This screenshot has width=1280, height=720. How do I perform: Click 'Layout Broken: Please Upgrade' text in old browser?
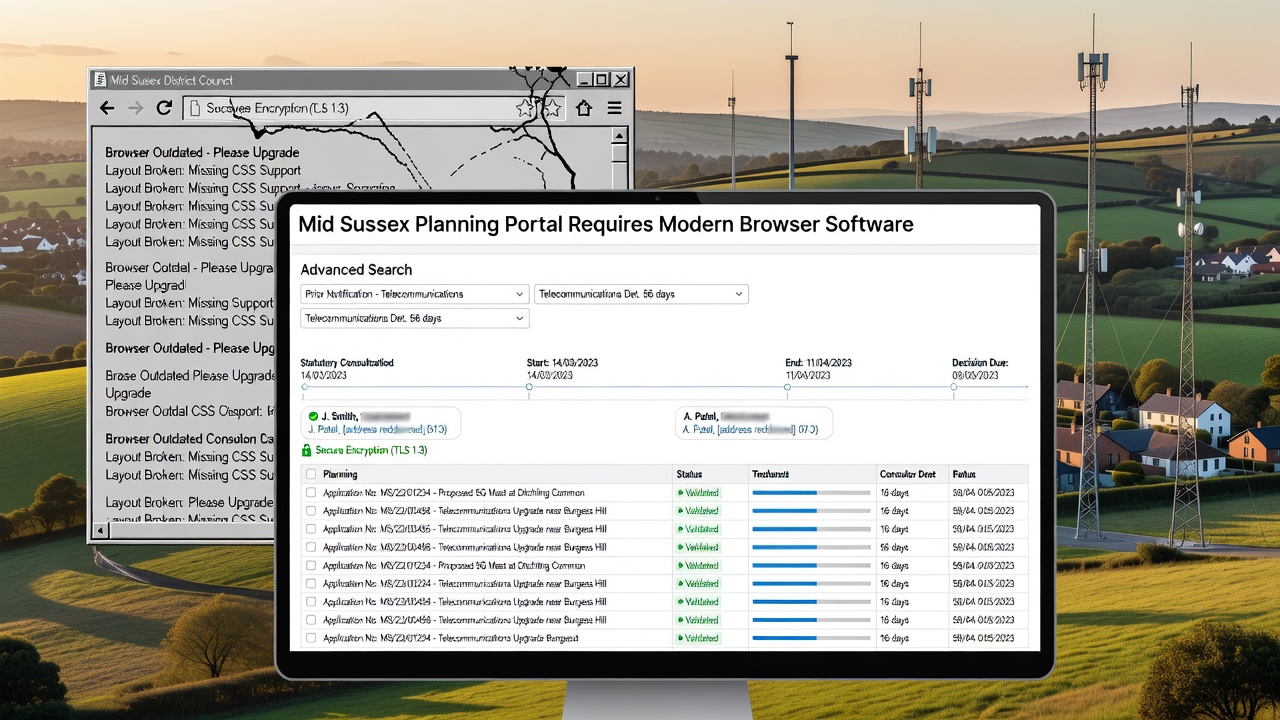point(189,503)
